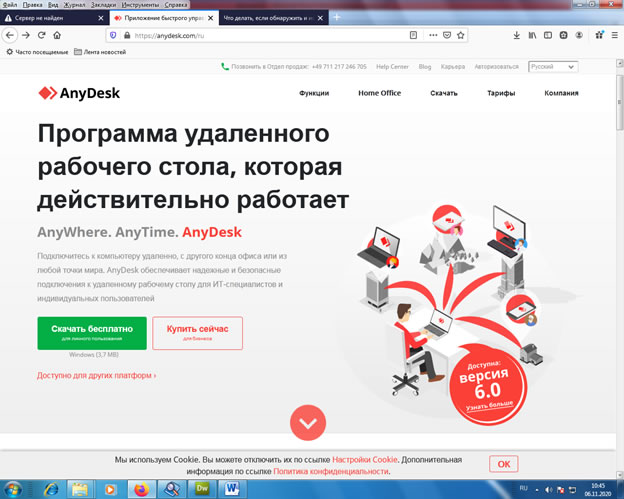Viewport: 624px width, 499px height.
Task: Save page to Pocket
Action: point(447,35)
